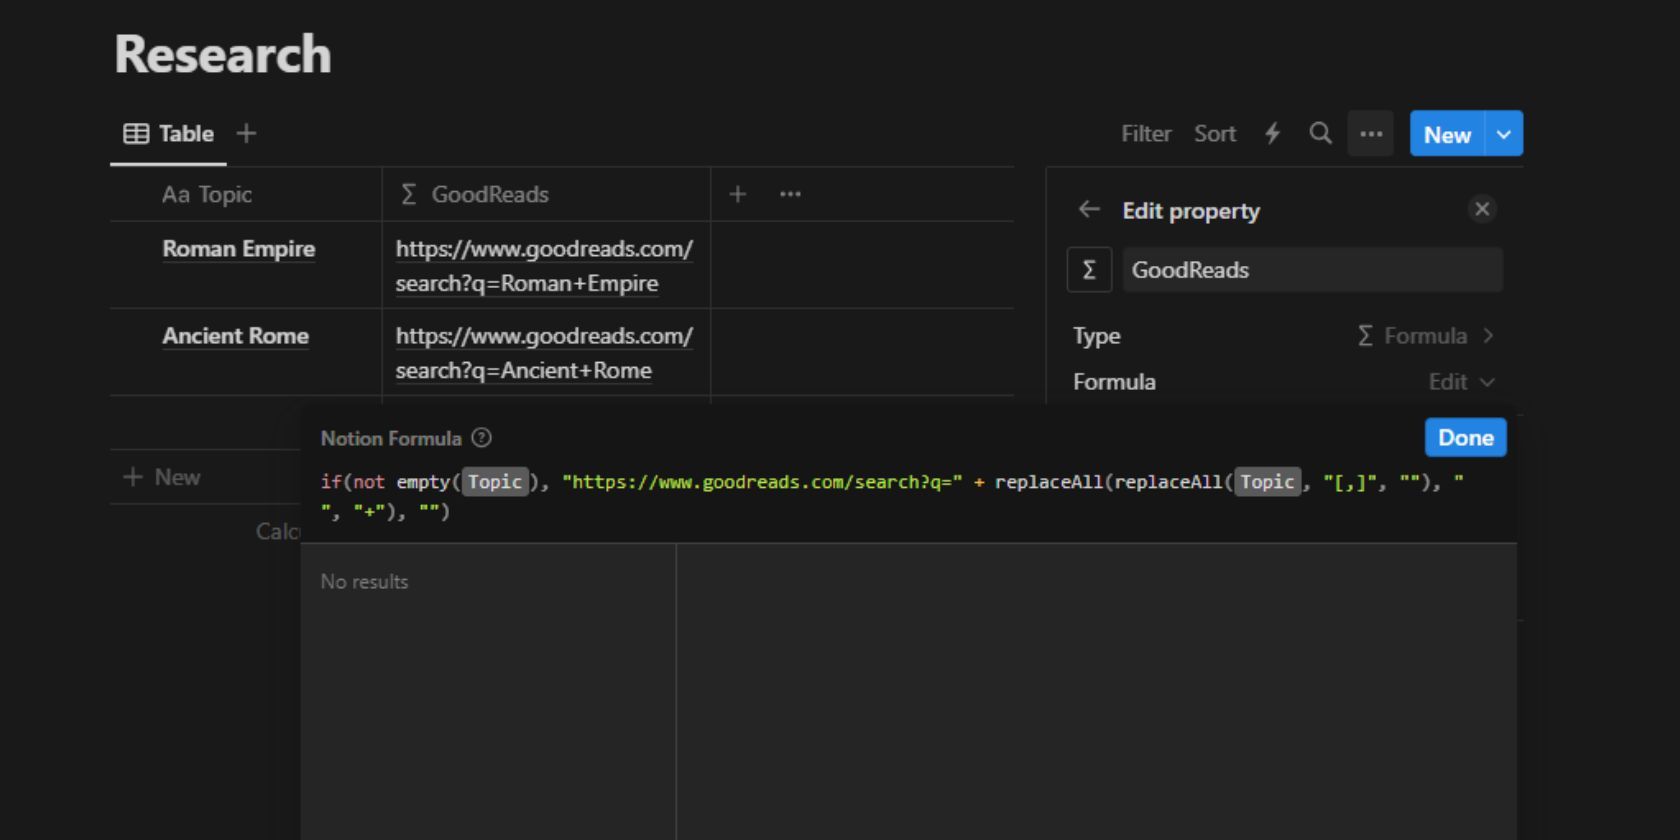
Task: Click the GoodReads property name field
Action: point(1311,270)
